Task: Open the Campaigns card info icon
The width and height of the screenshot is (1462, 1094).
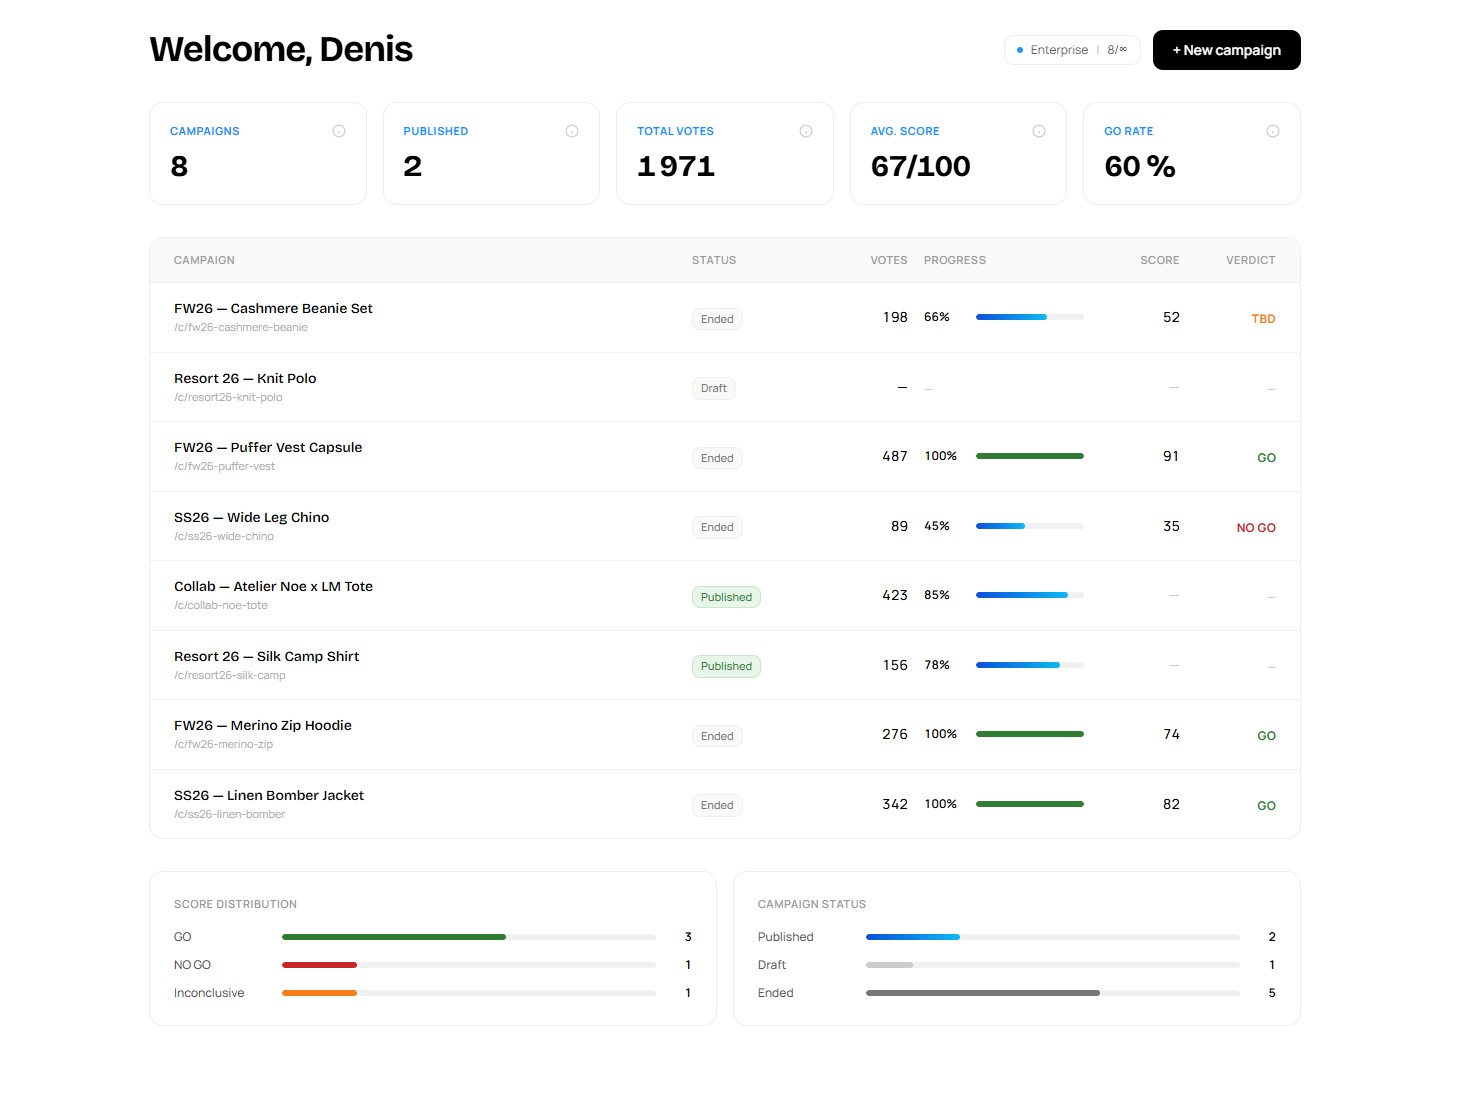Action: pyautogui.click(x=338, y=130)
